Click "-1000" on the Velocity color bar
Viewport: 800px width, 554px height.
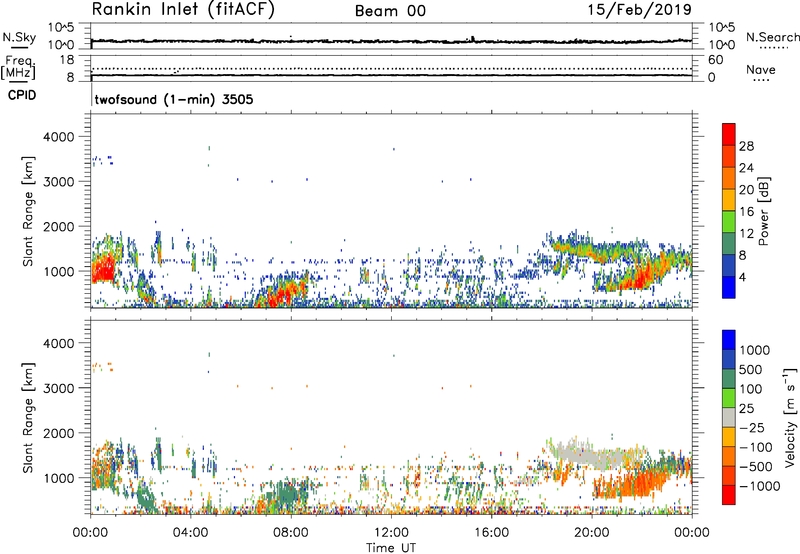pyautogui.click(x=759, y=486)
